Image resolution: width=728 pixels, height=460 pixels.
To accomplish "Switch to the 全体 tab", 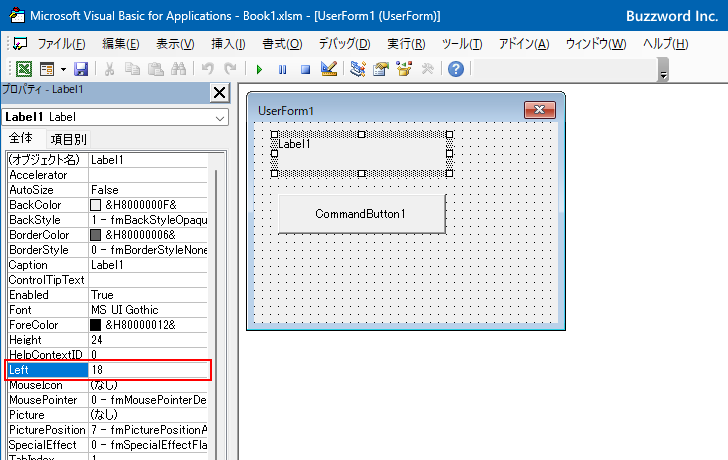I will coord(21,138).
